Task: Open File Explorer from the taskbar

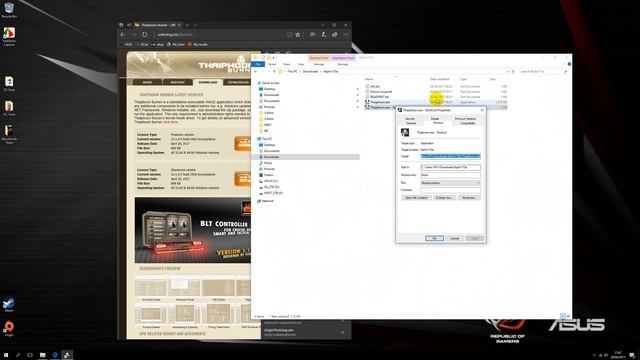Action: coord(42,355)
